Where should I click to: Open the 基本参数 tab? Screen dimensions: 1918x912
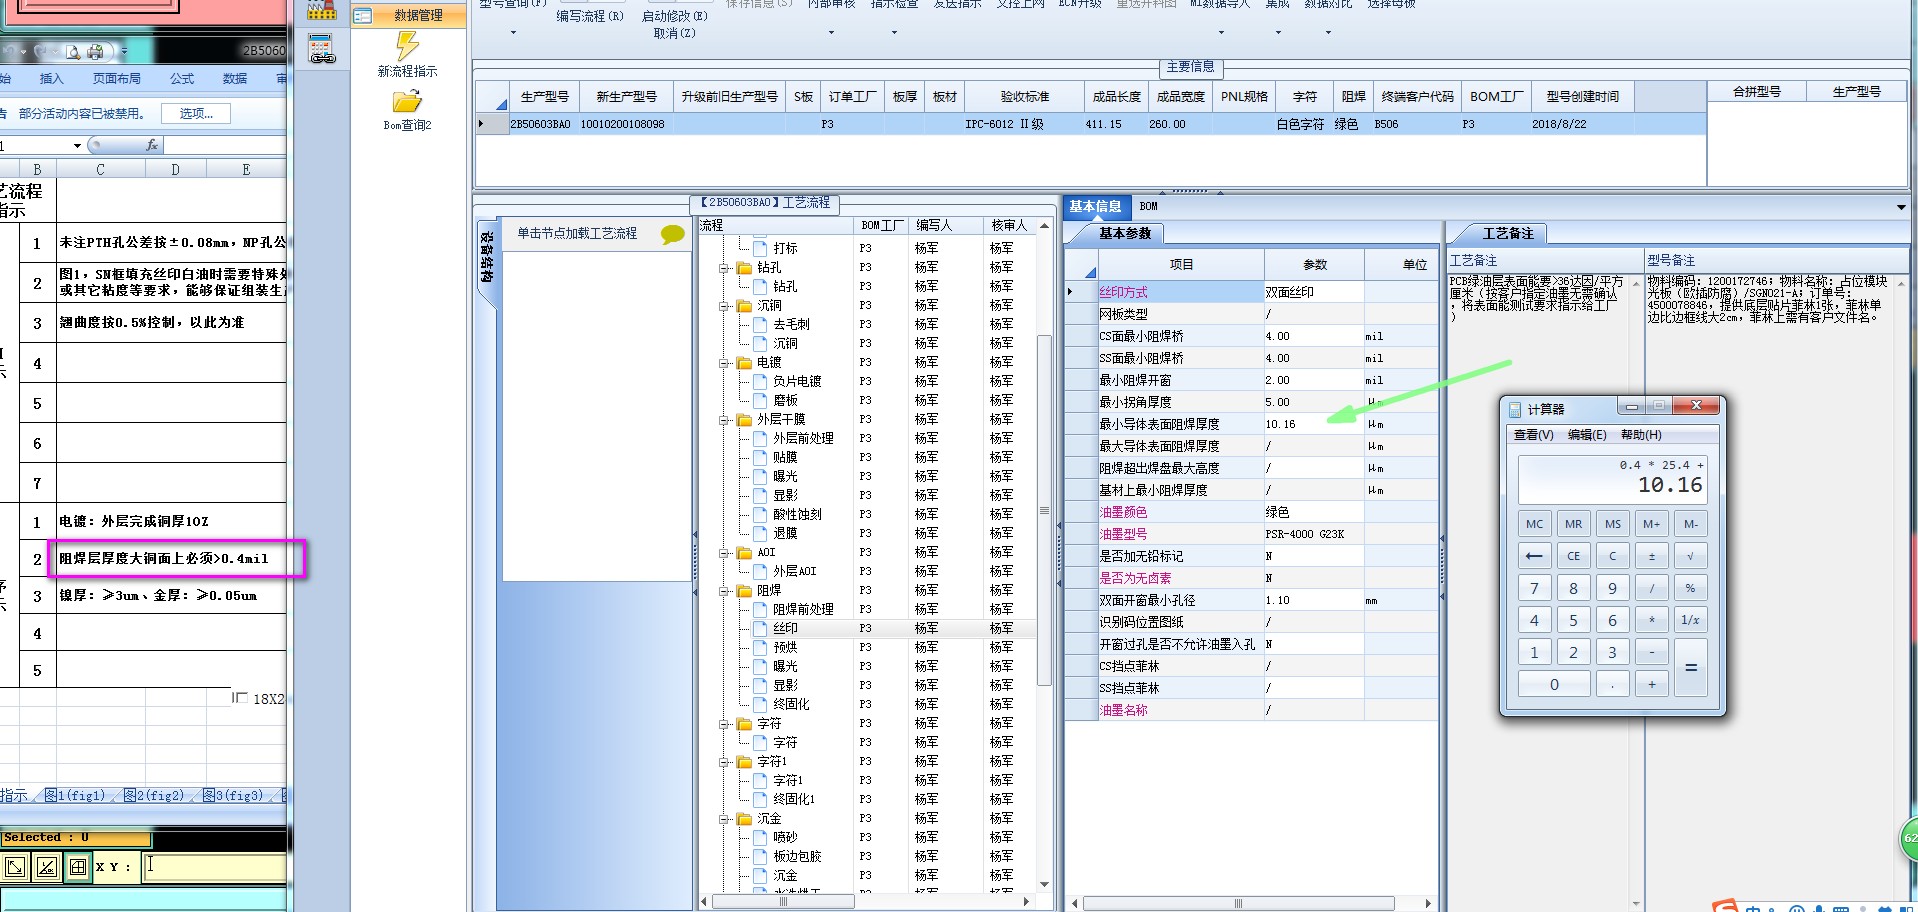coord(1125,234)
